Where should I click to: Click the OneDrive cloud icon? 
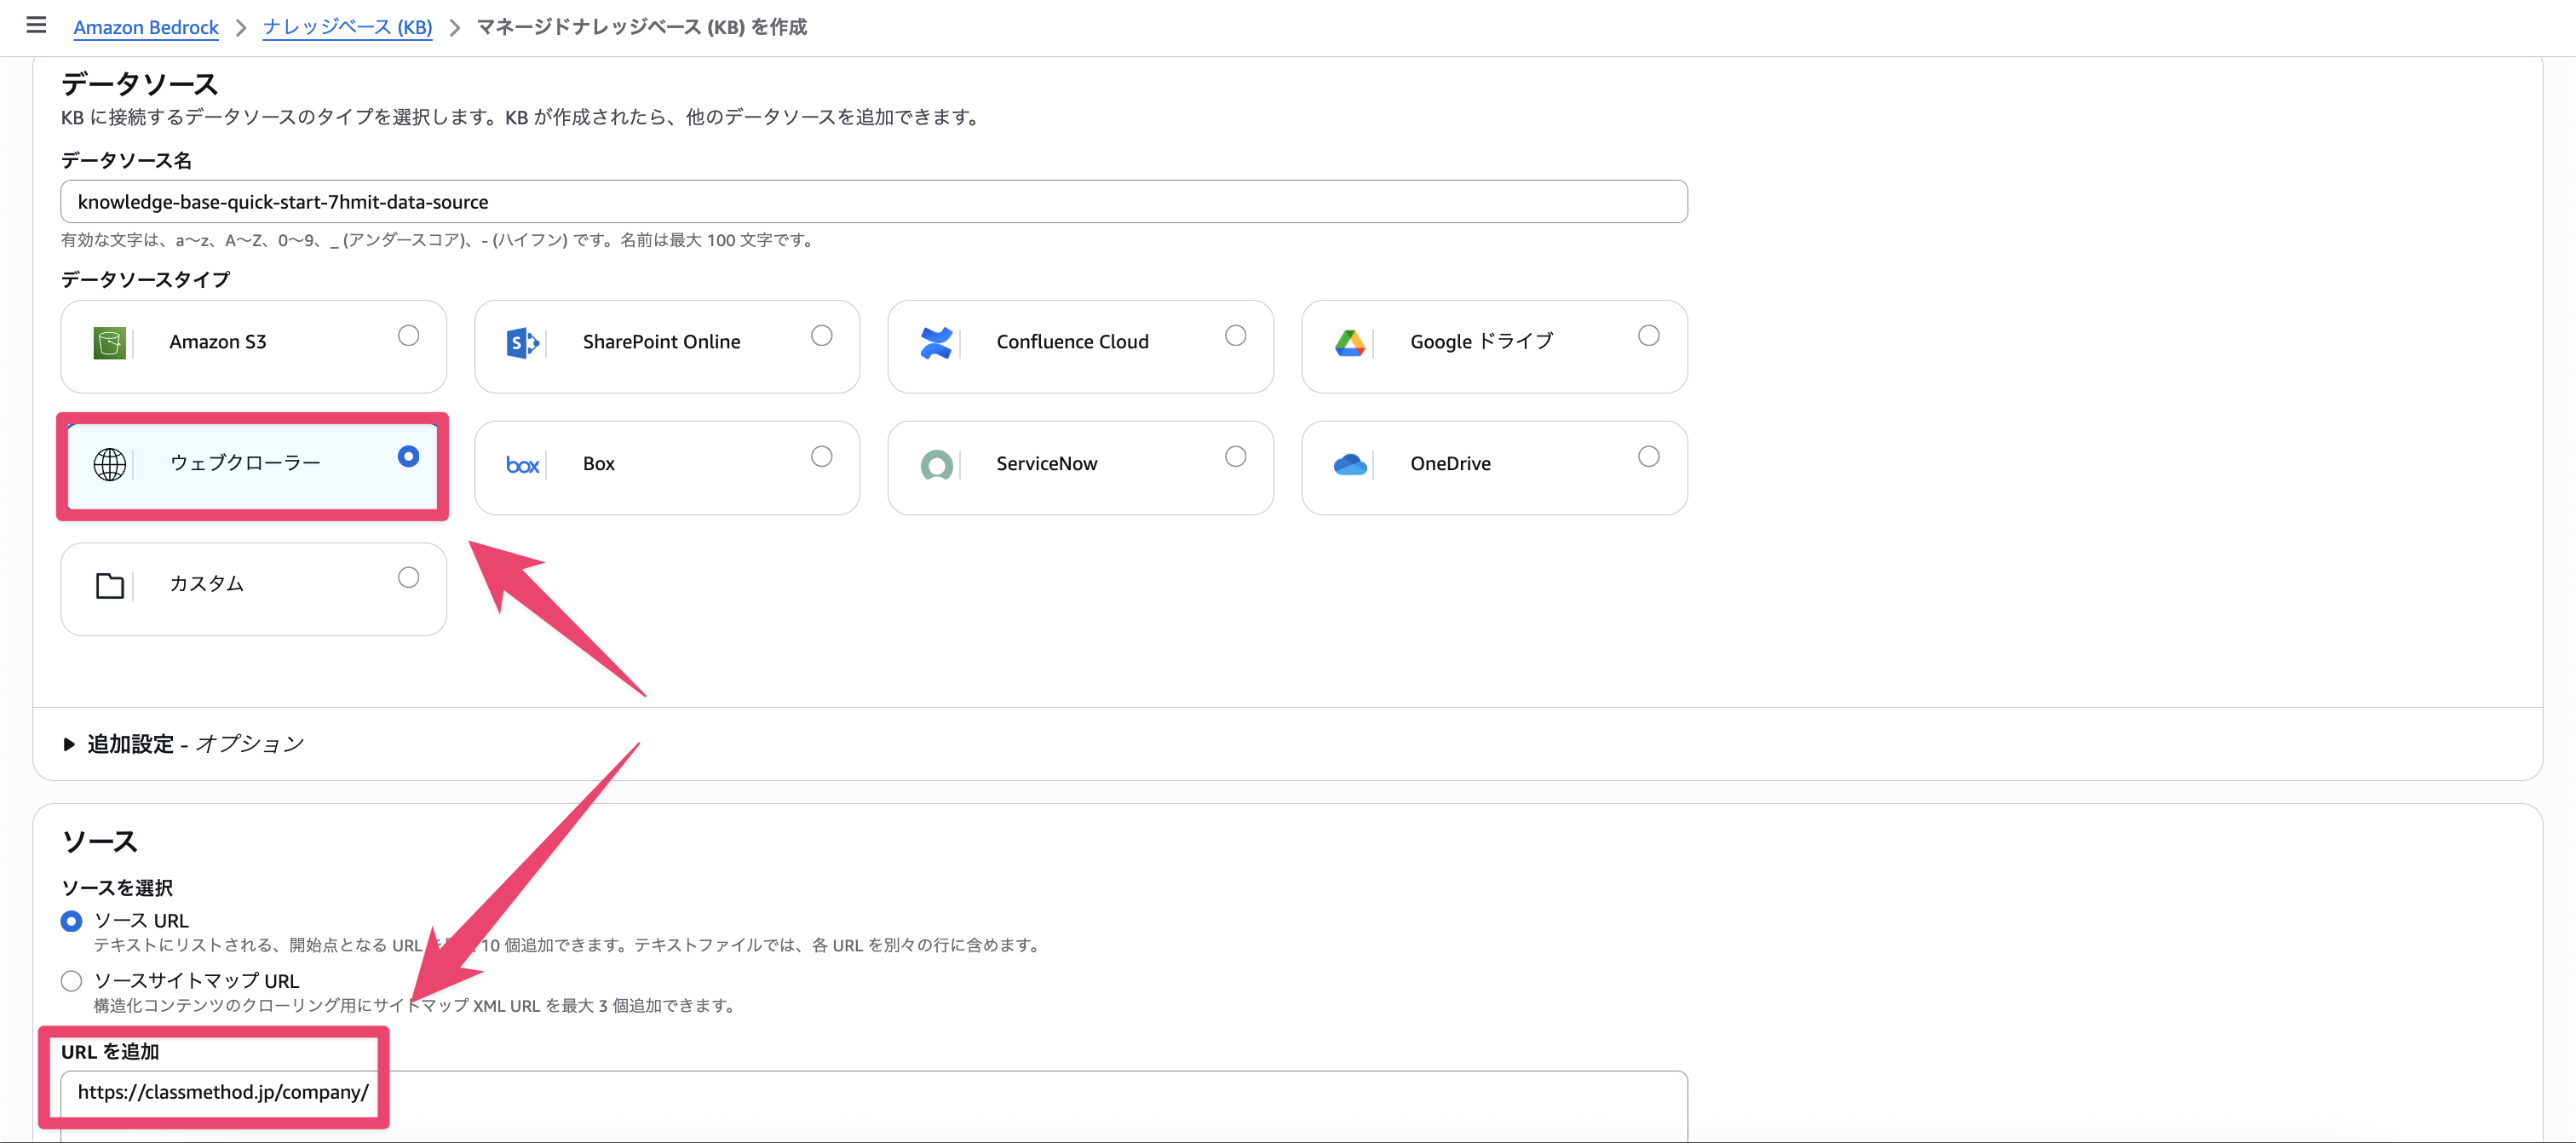pos(1350,465)
